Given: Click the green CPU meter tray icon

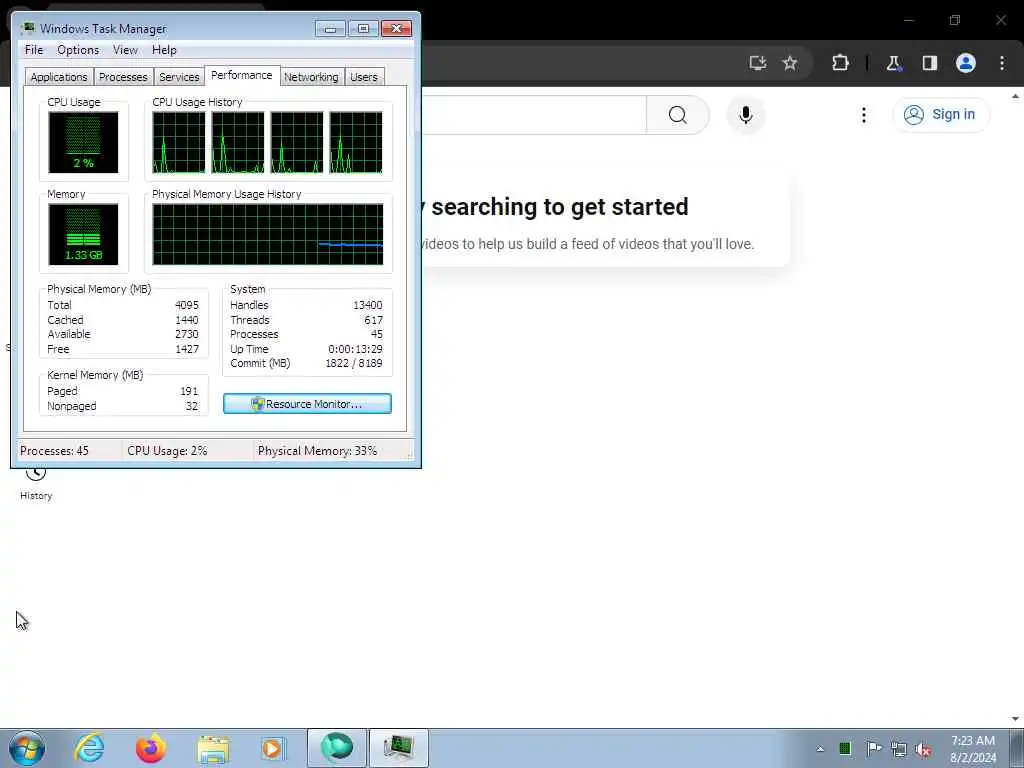Looking at the screenshot, I should point(845,748).
